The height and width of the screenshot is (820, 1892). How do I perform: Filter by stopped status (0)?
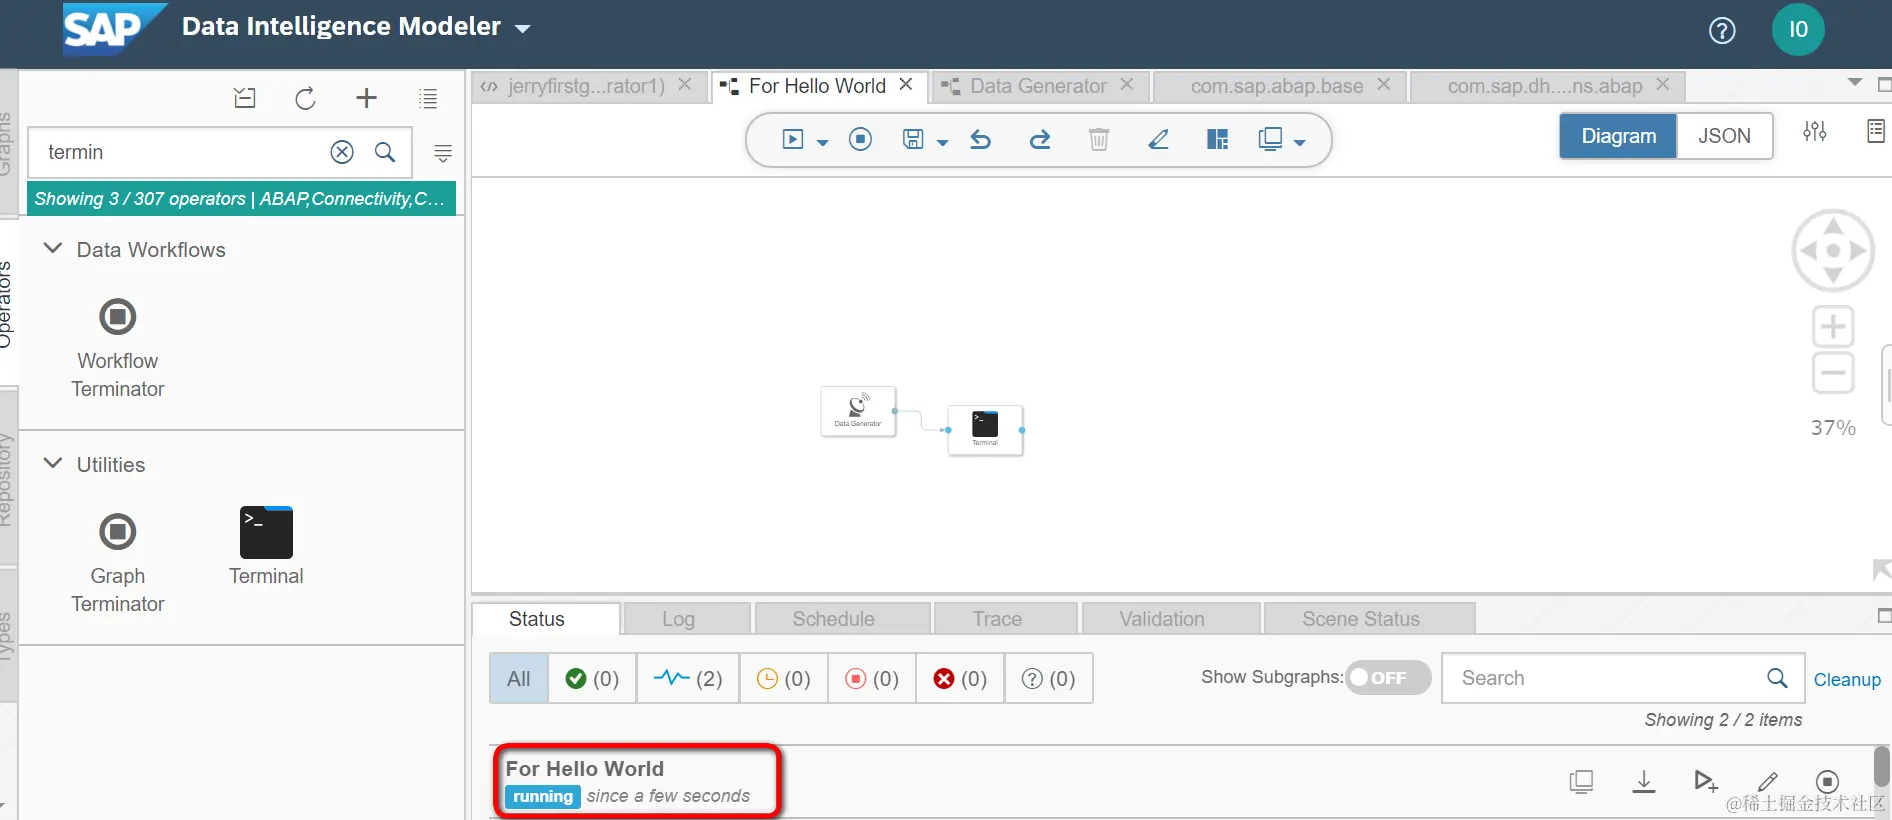pos(872,679)
